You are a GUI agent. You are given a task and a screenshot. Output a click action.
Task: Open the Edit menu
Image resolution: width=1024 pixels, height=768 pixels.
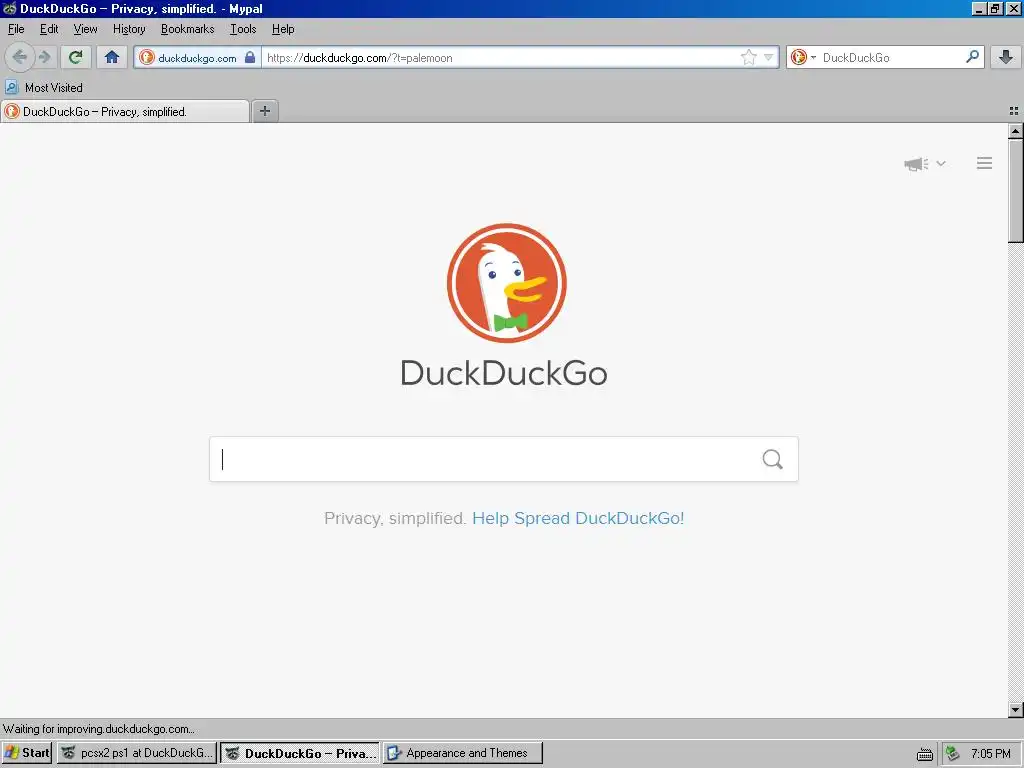tap(49, 29)
